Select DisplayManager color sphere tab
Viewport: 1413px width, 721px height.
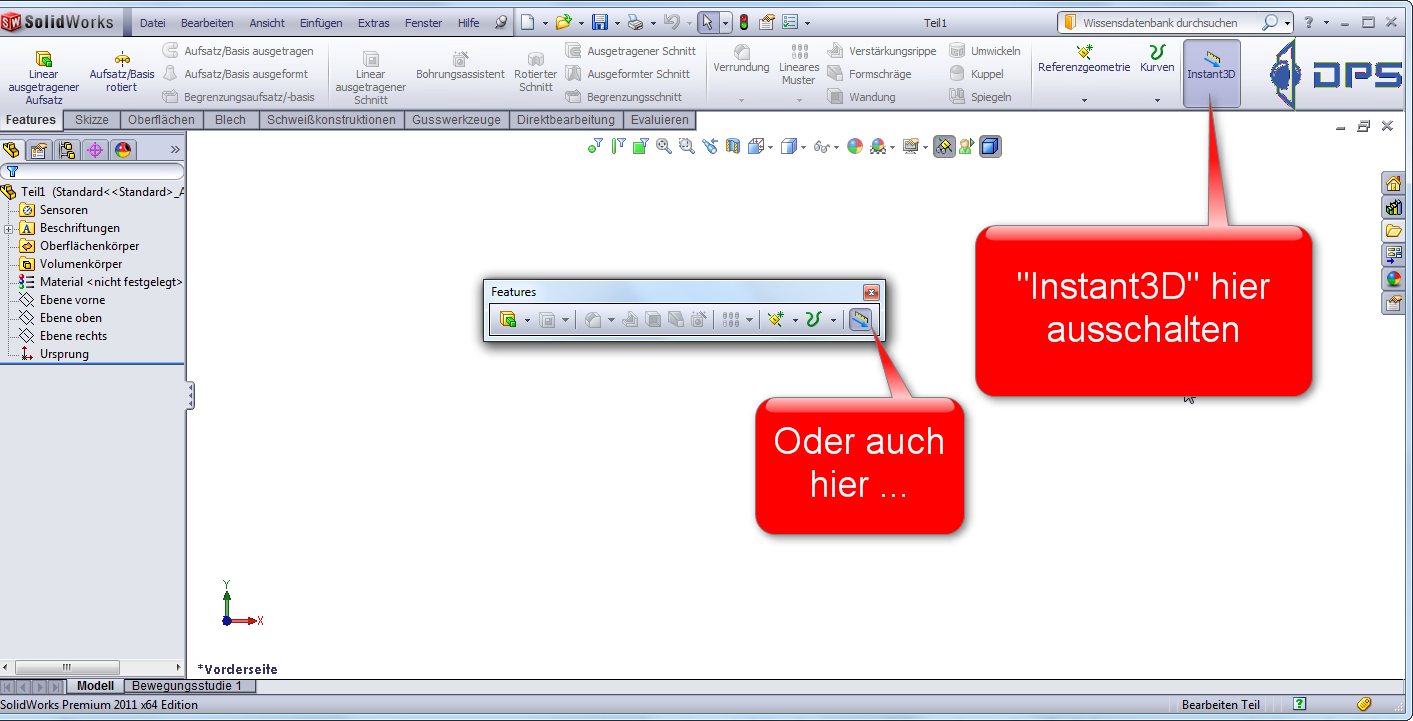pos(123,150)
